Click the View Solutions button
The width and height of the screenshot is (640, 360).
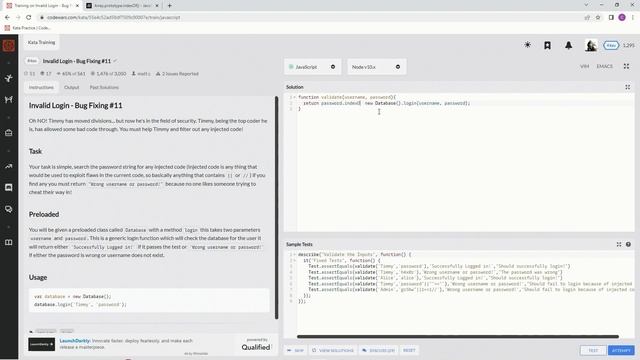point(333,350)
